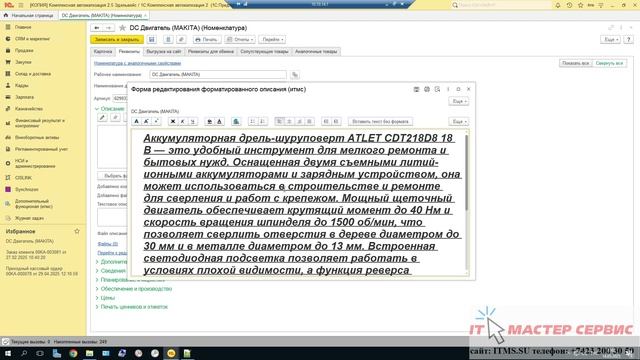Open background highlight color picker
Image resolution: width=640 pixels, height=360 pixels.
coord(209,122)
